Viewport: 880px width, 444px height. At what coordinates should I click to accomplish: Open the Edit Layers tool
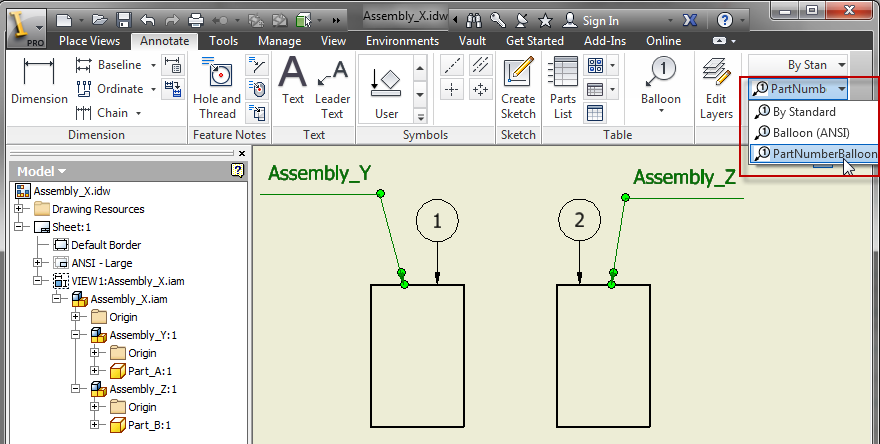click(716, 88)
